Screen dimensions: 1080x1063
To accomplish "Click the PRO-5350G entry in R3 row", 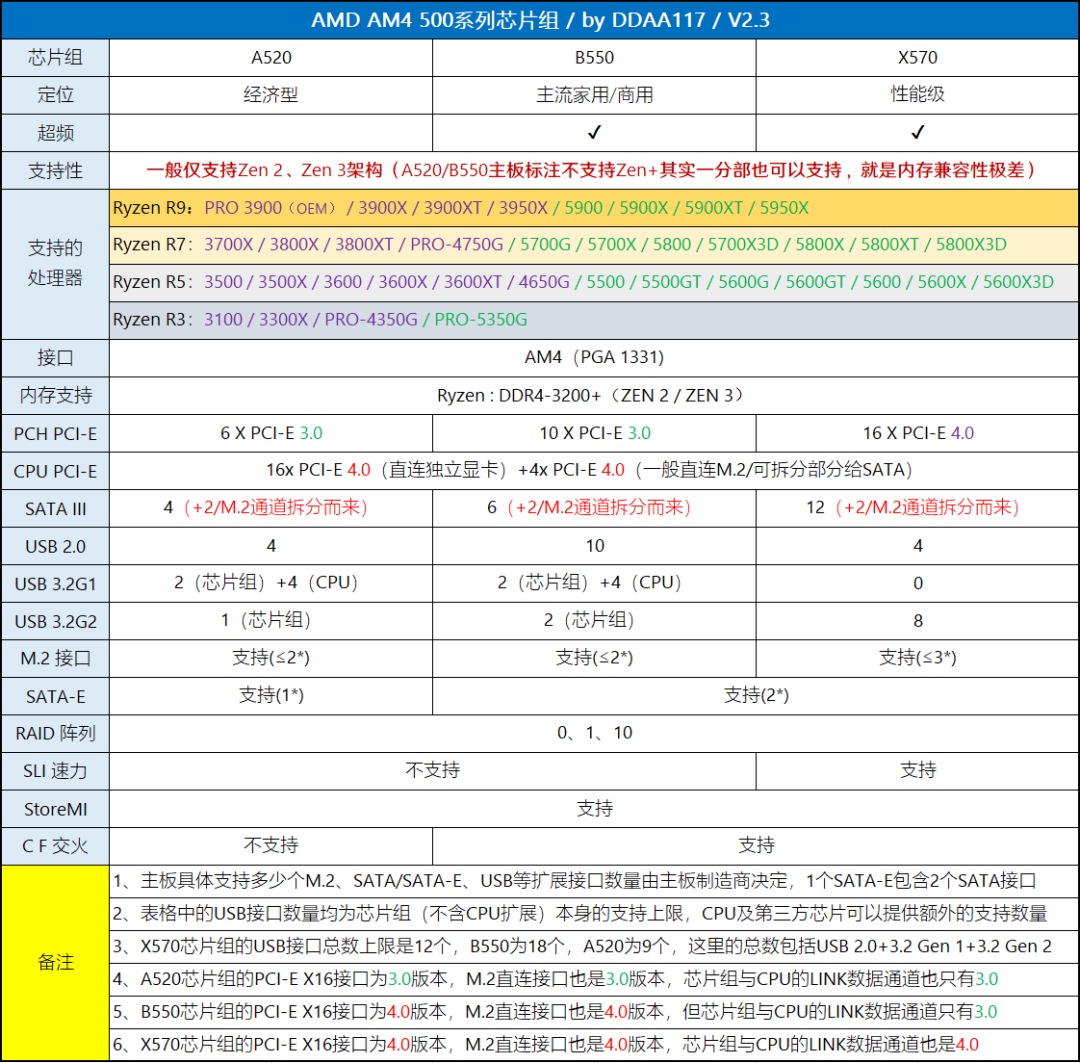I will coord(481,320).
